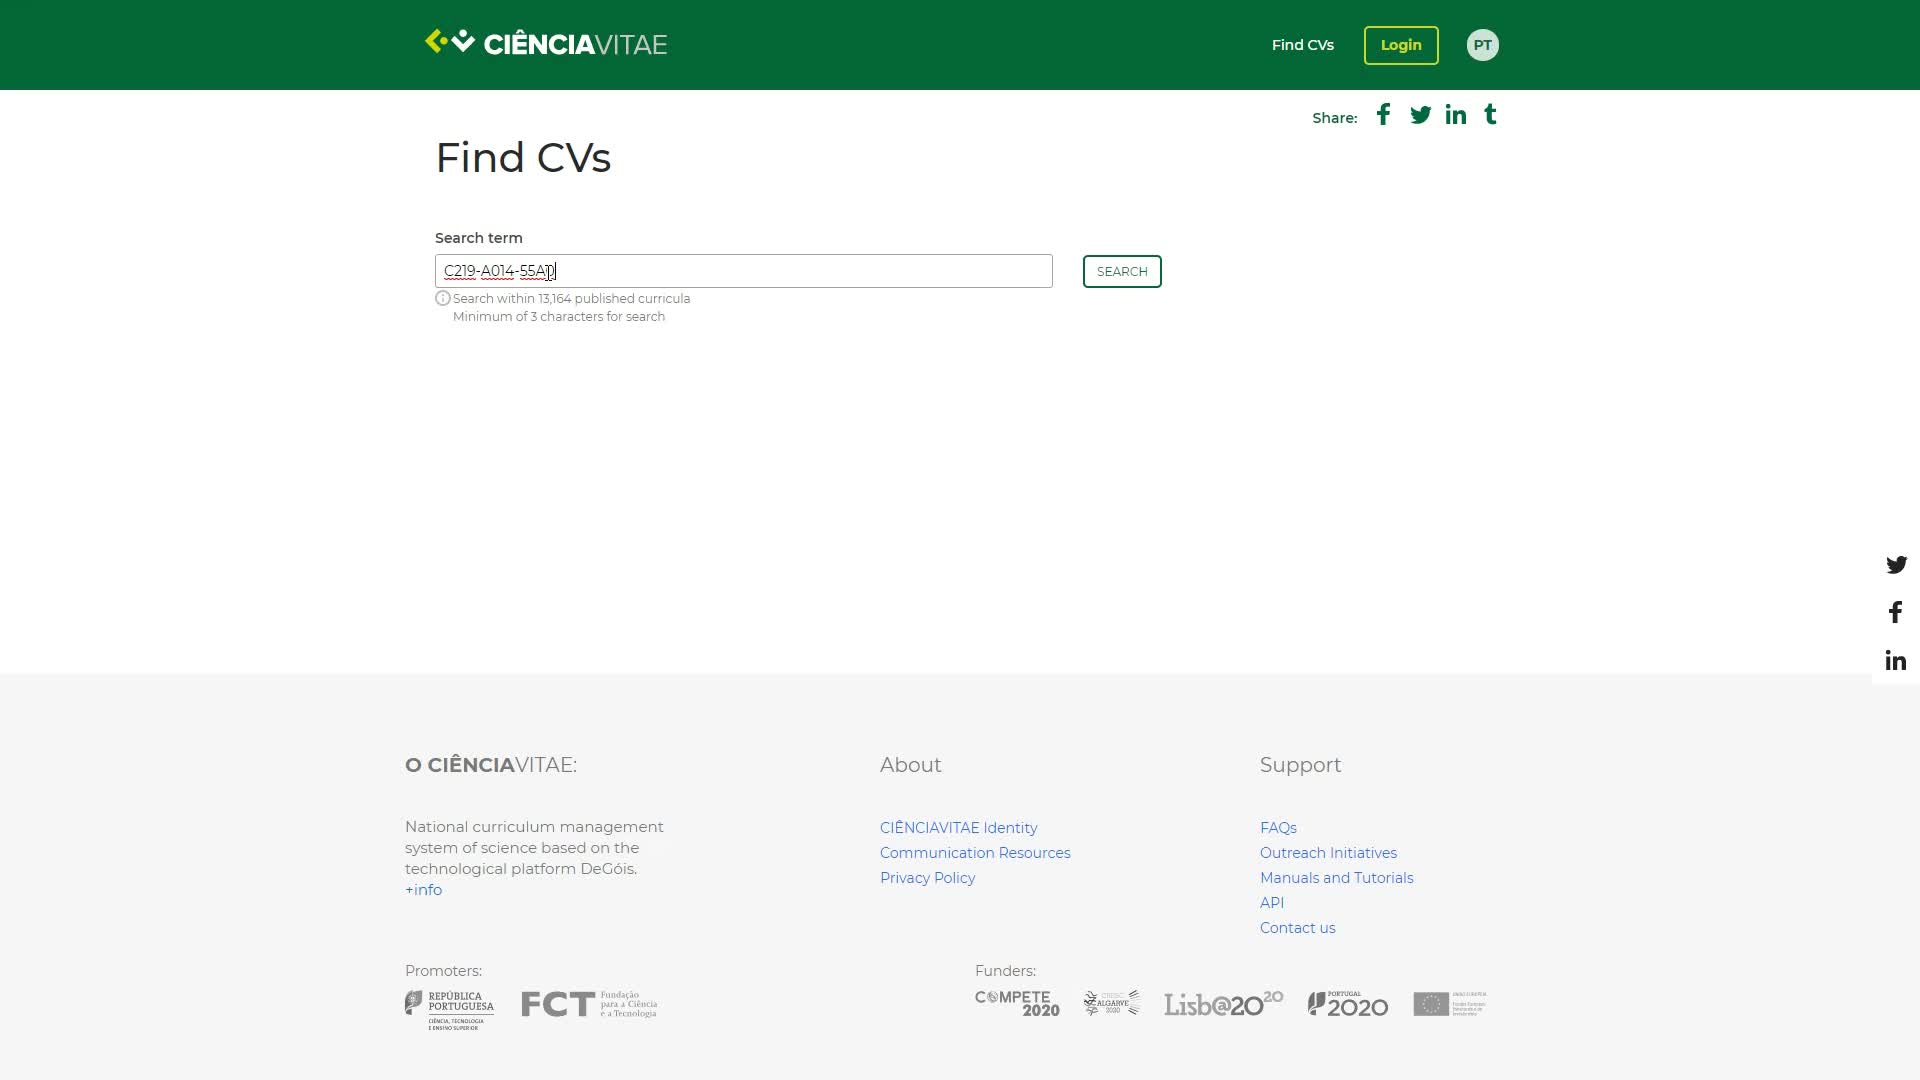Click 'Minimum of 3 characters for search' hint

click(x=559, y=317)
